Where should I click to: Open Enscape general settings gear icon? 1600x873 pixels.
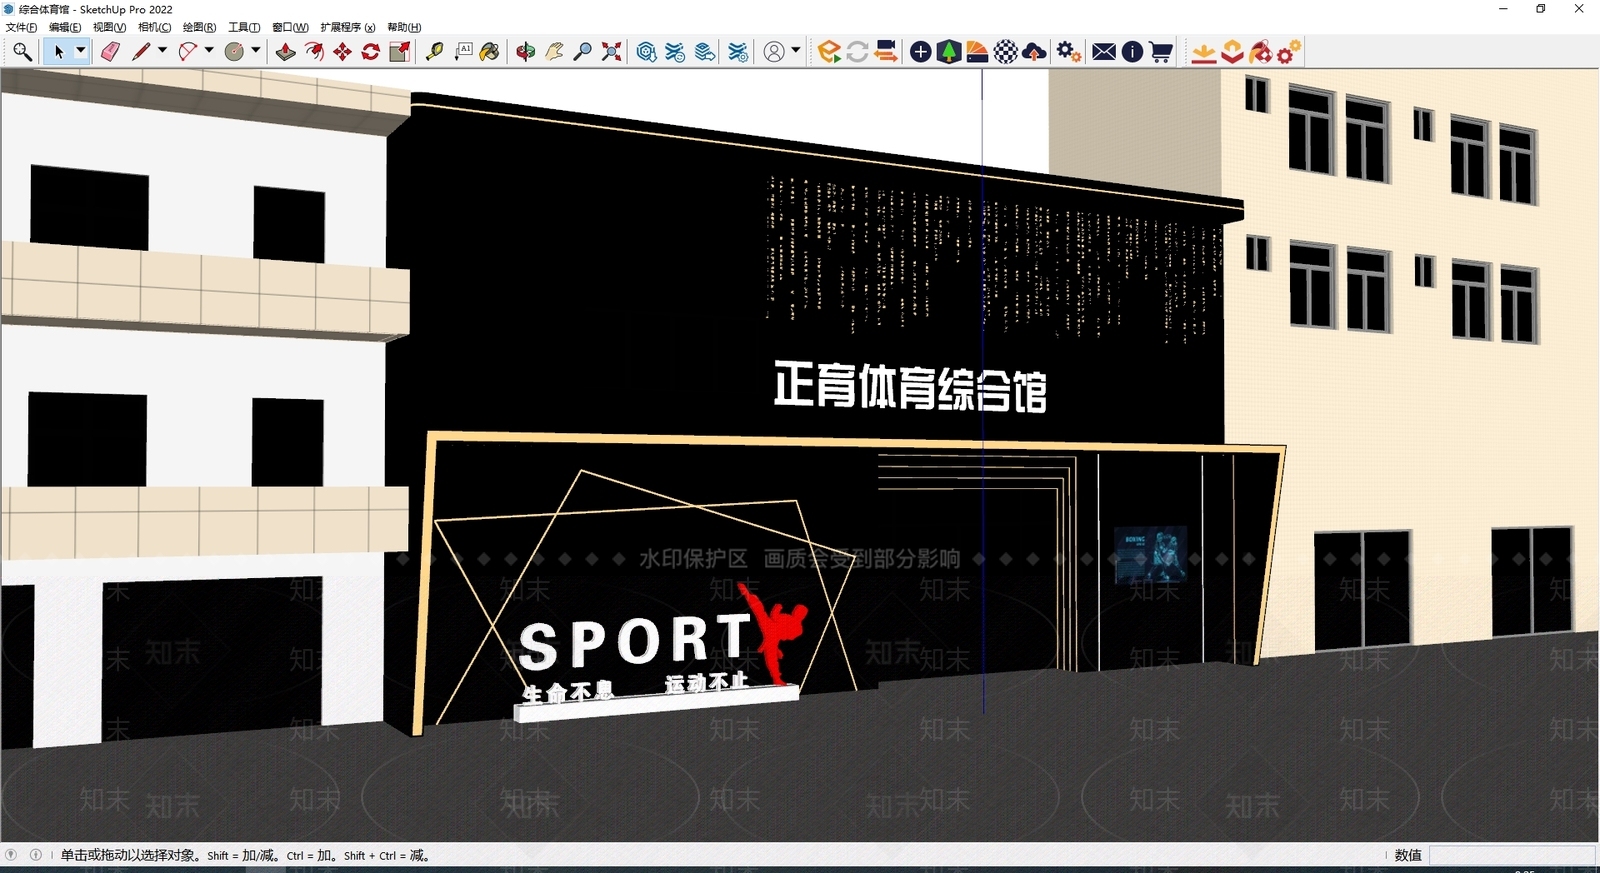1069,51
